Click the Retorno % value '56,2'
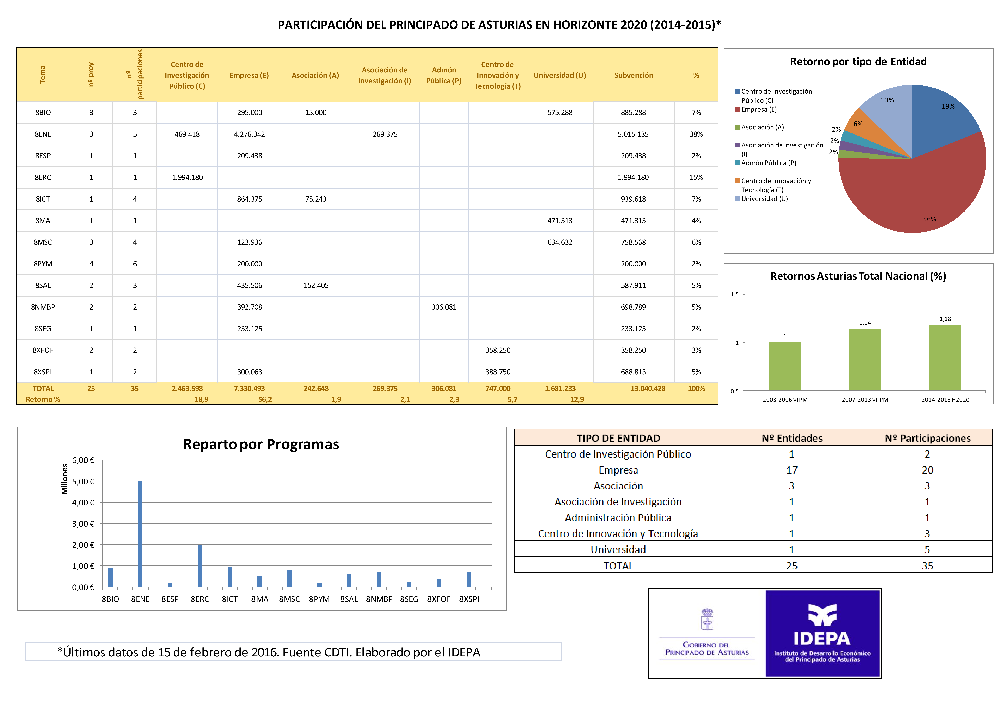The image size is (1000, 707). 265,400
